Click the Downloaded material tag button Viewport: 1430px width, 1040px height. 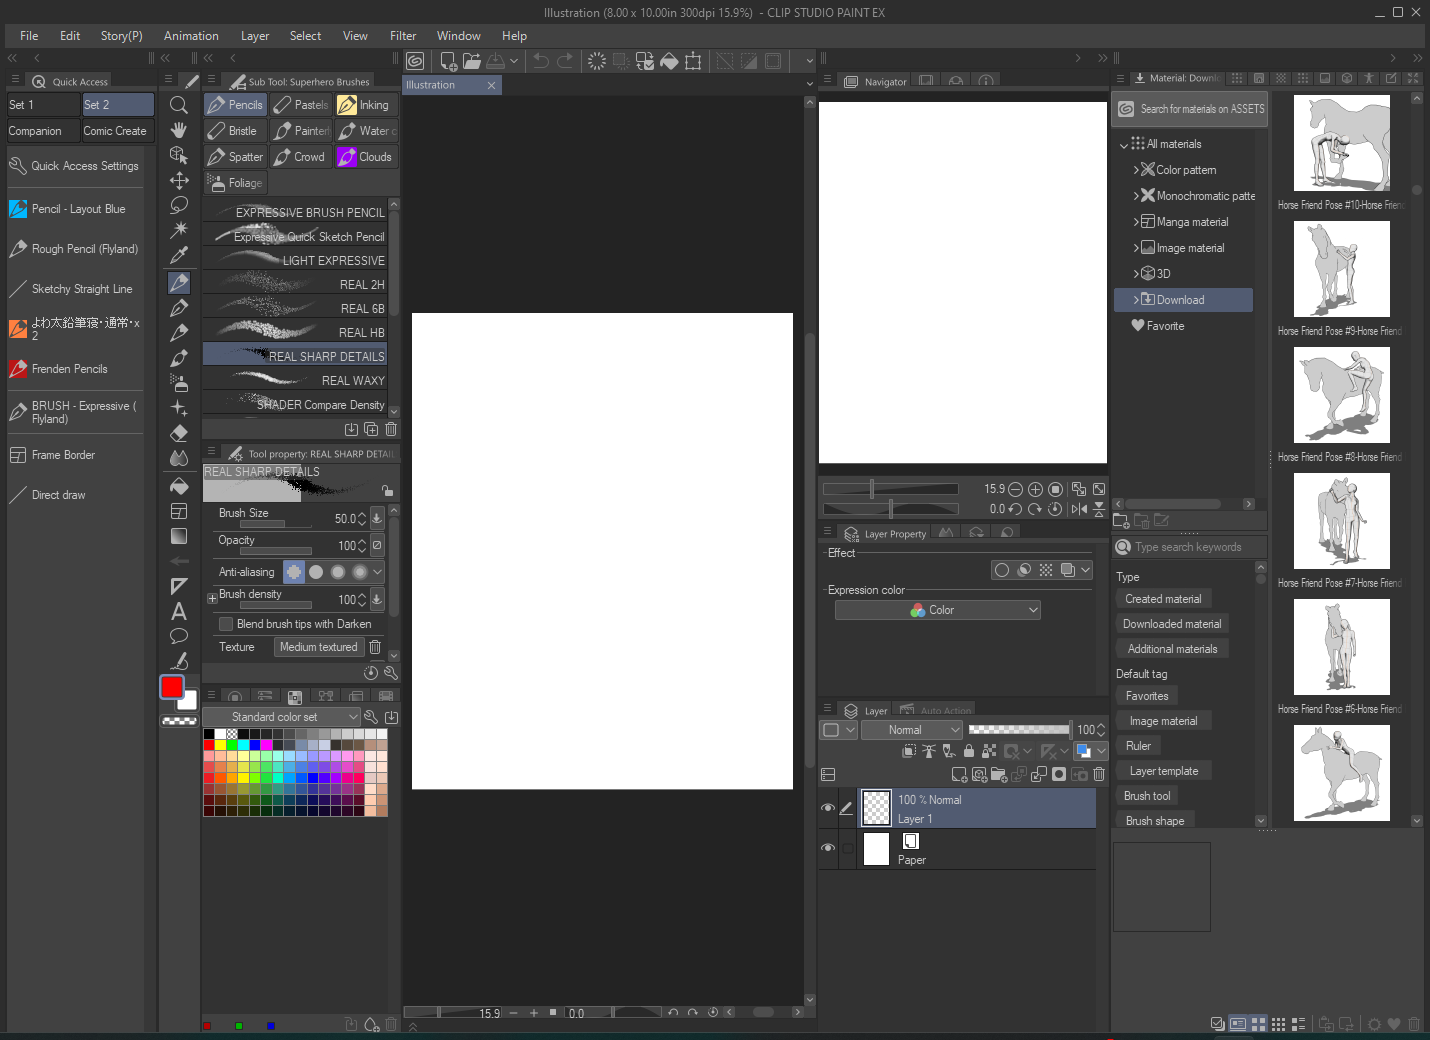tap(1171, 624)
